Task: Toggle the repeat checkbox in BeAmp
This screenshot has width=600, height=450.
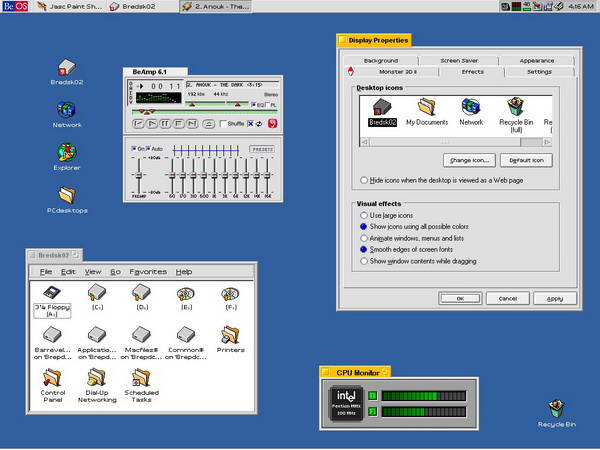Action: (x=250, y=124)
